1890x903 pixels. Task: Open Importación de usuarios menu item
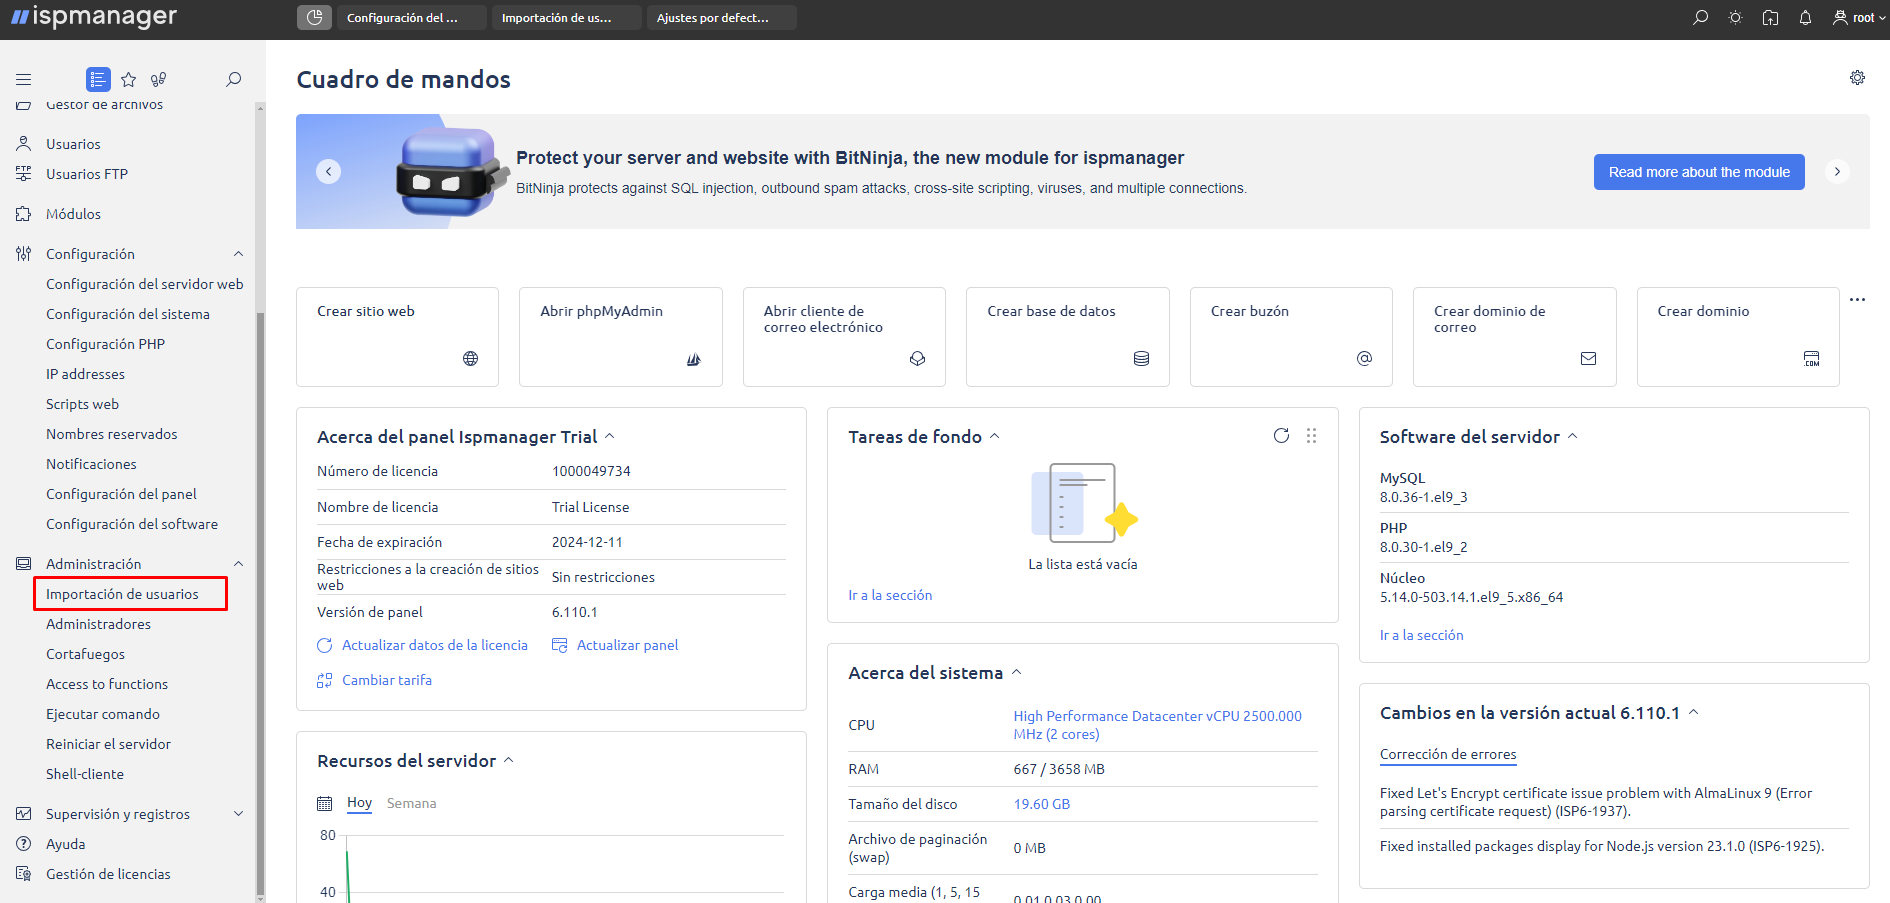122,594
